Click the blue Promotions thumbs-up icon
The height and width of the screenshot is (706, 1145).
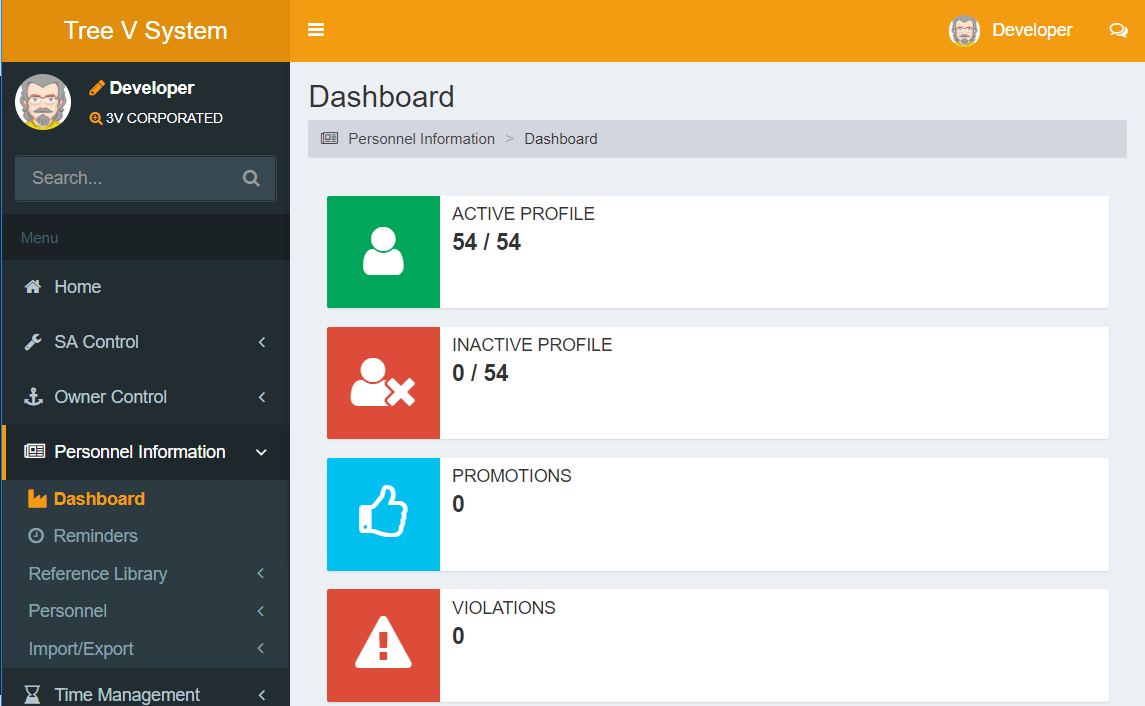[x=383, y=514]
